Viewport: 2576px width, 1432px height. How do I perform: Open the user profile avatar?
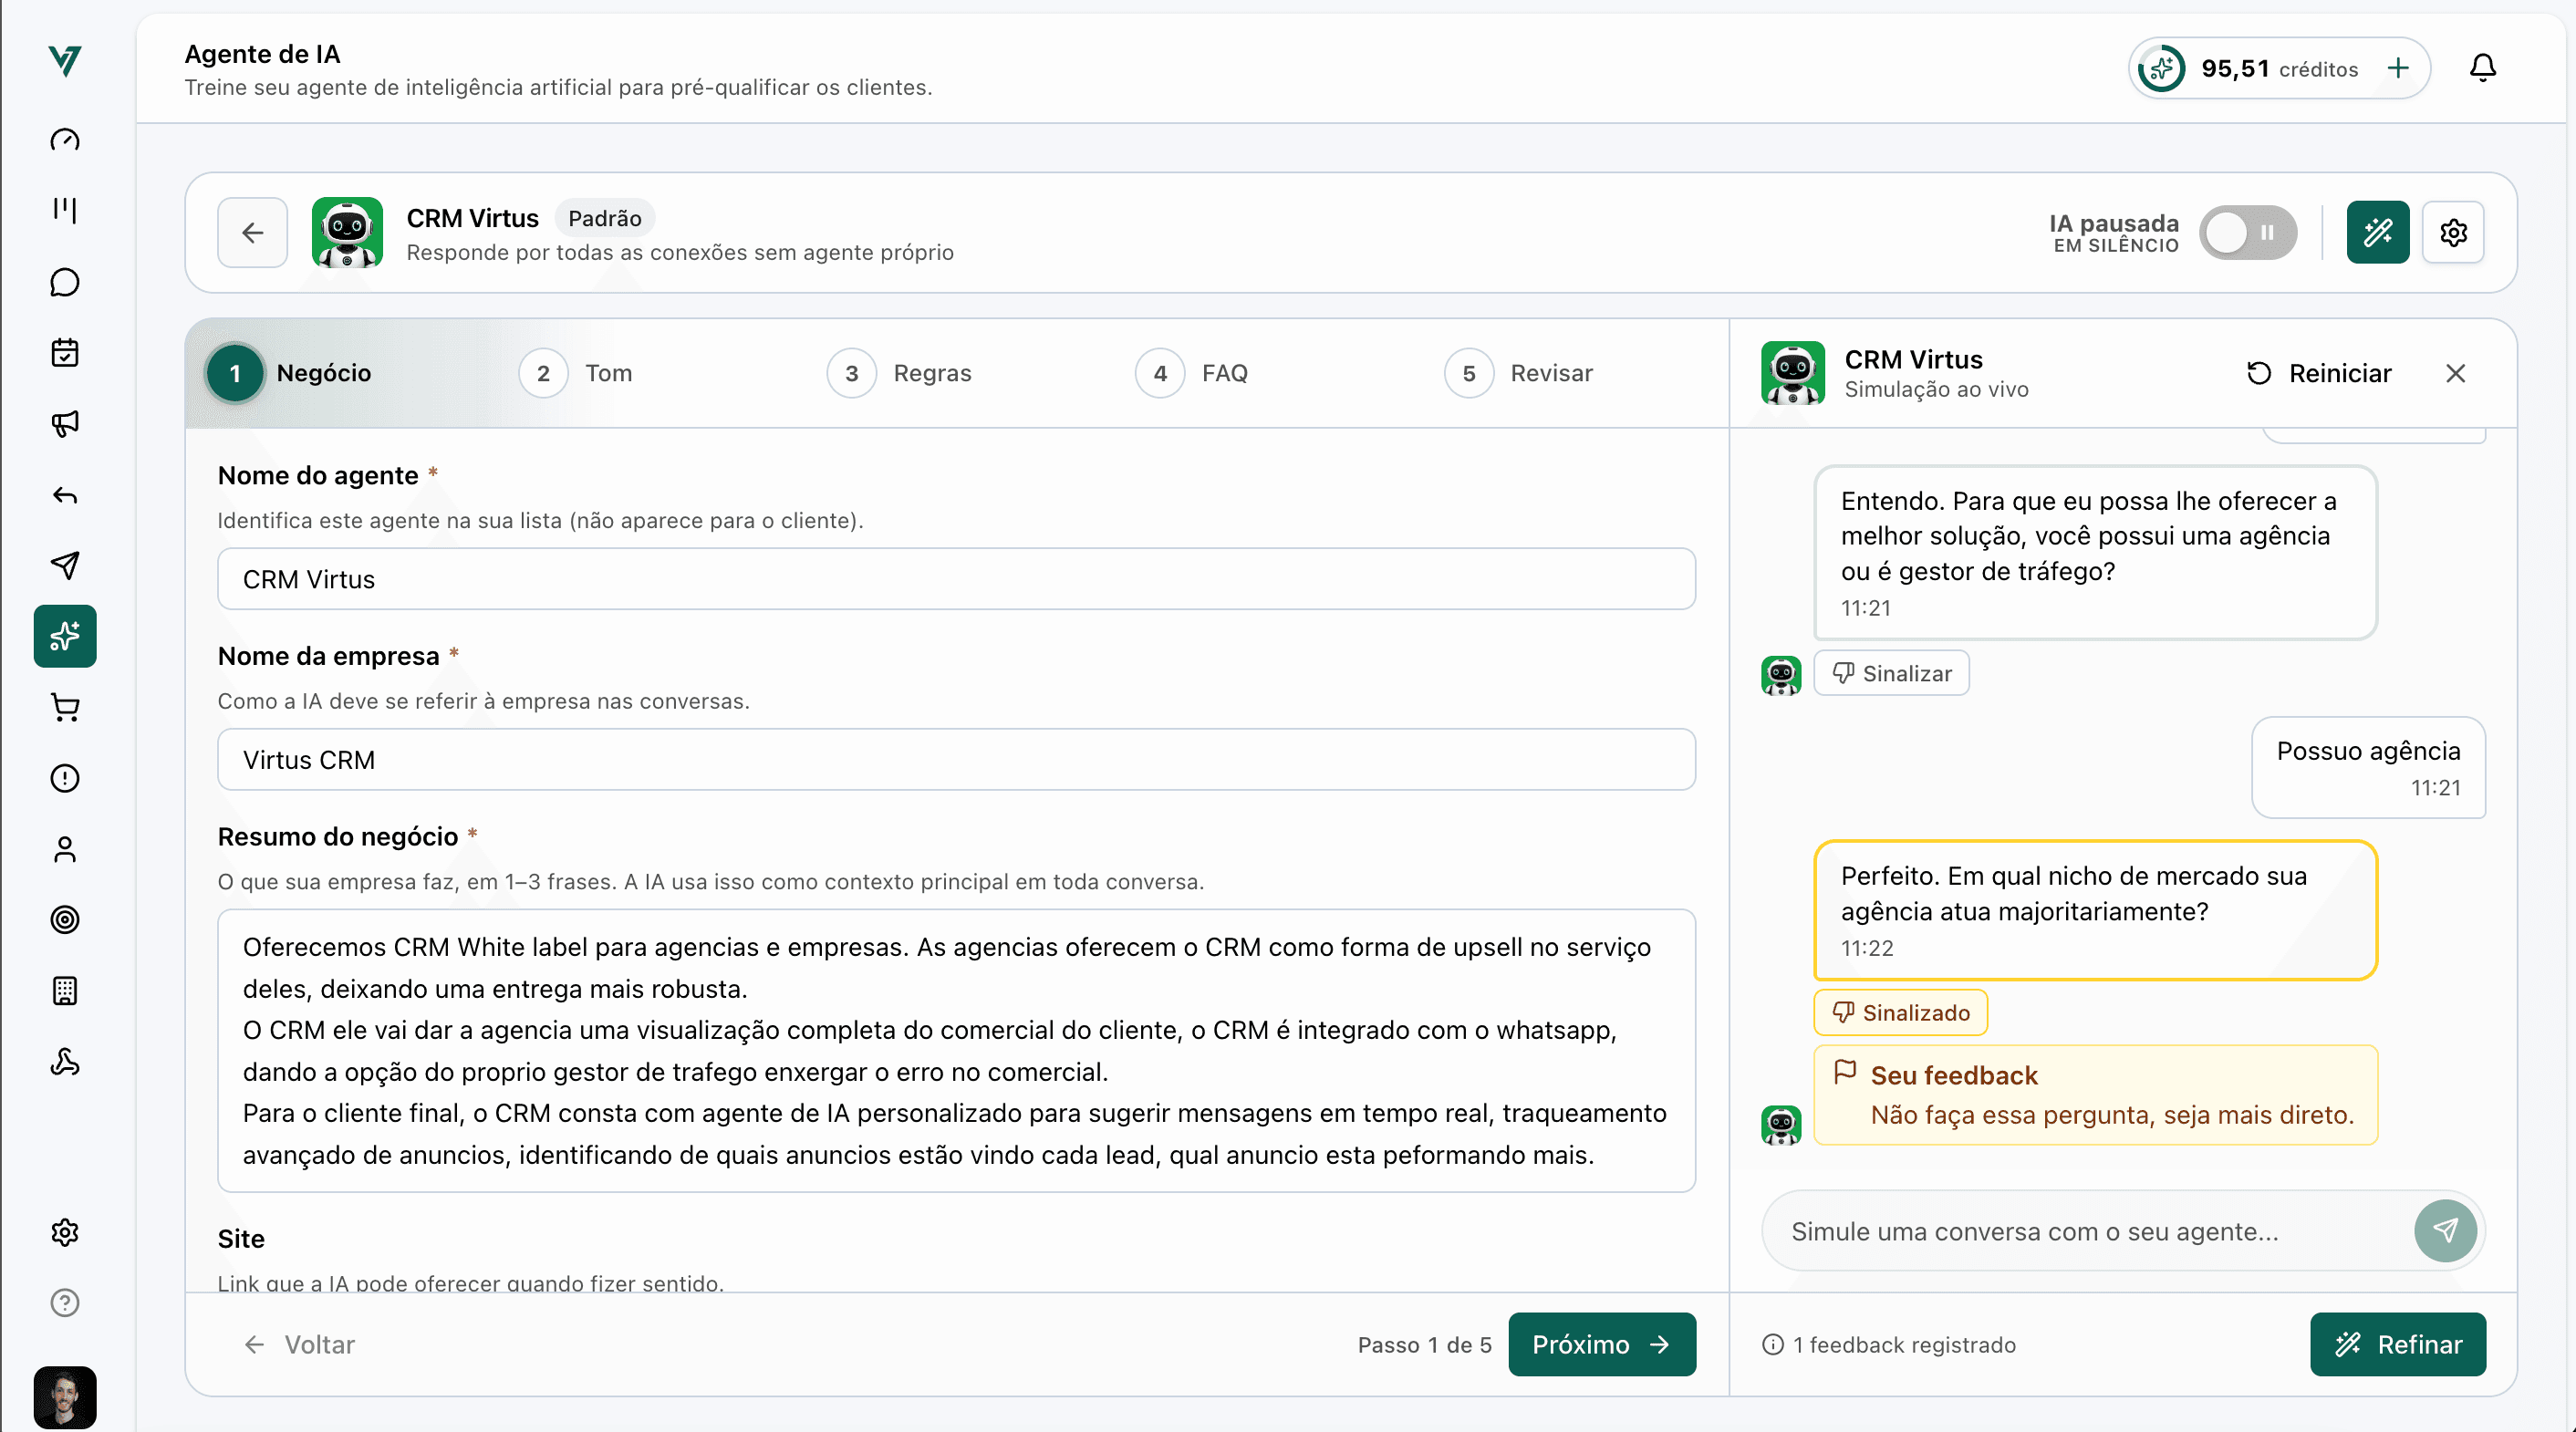tap(65, 1397)
